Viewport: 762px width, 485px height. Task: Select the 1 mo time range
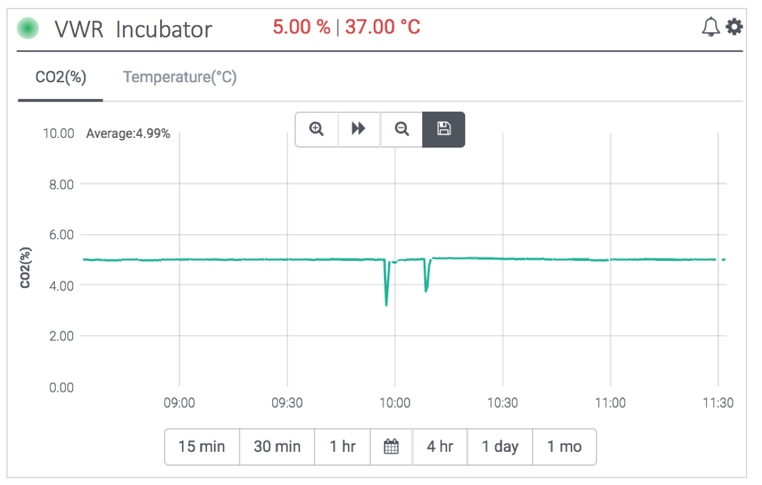click(564, 447)
